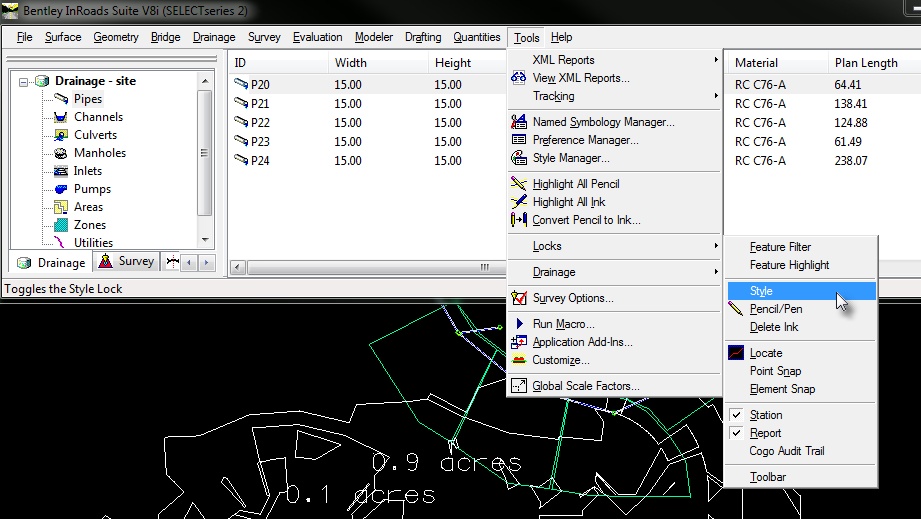The image size is (921, 519).
Task: Click the Highlight All Ink icon
Action: tap(519, 201)
